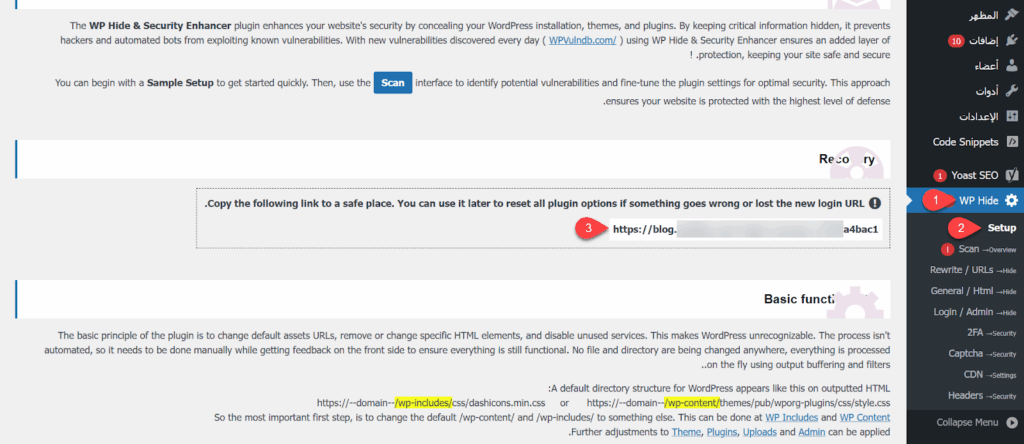Select the Setup submenu item

994,228
